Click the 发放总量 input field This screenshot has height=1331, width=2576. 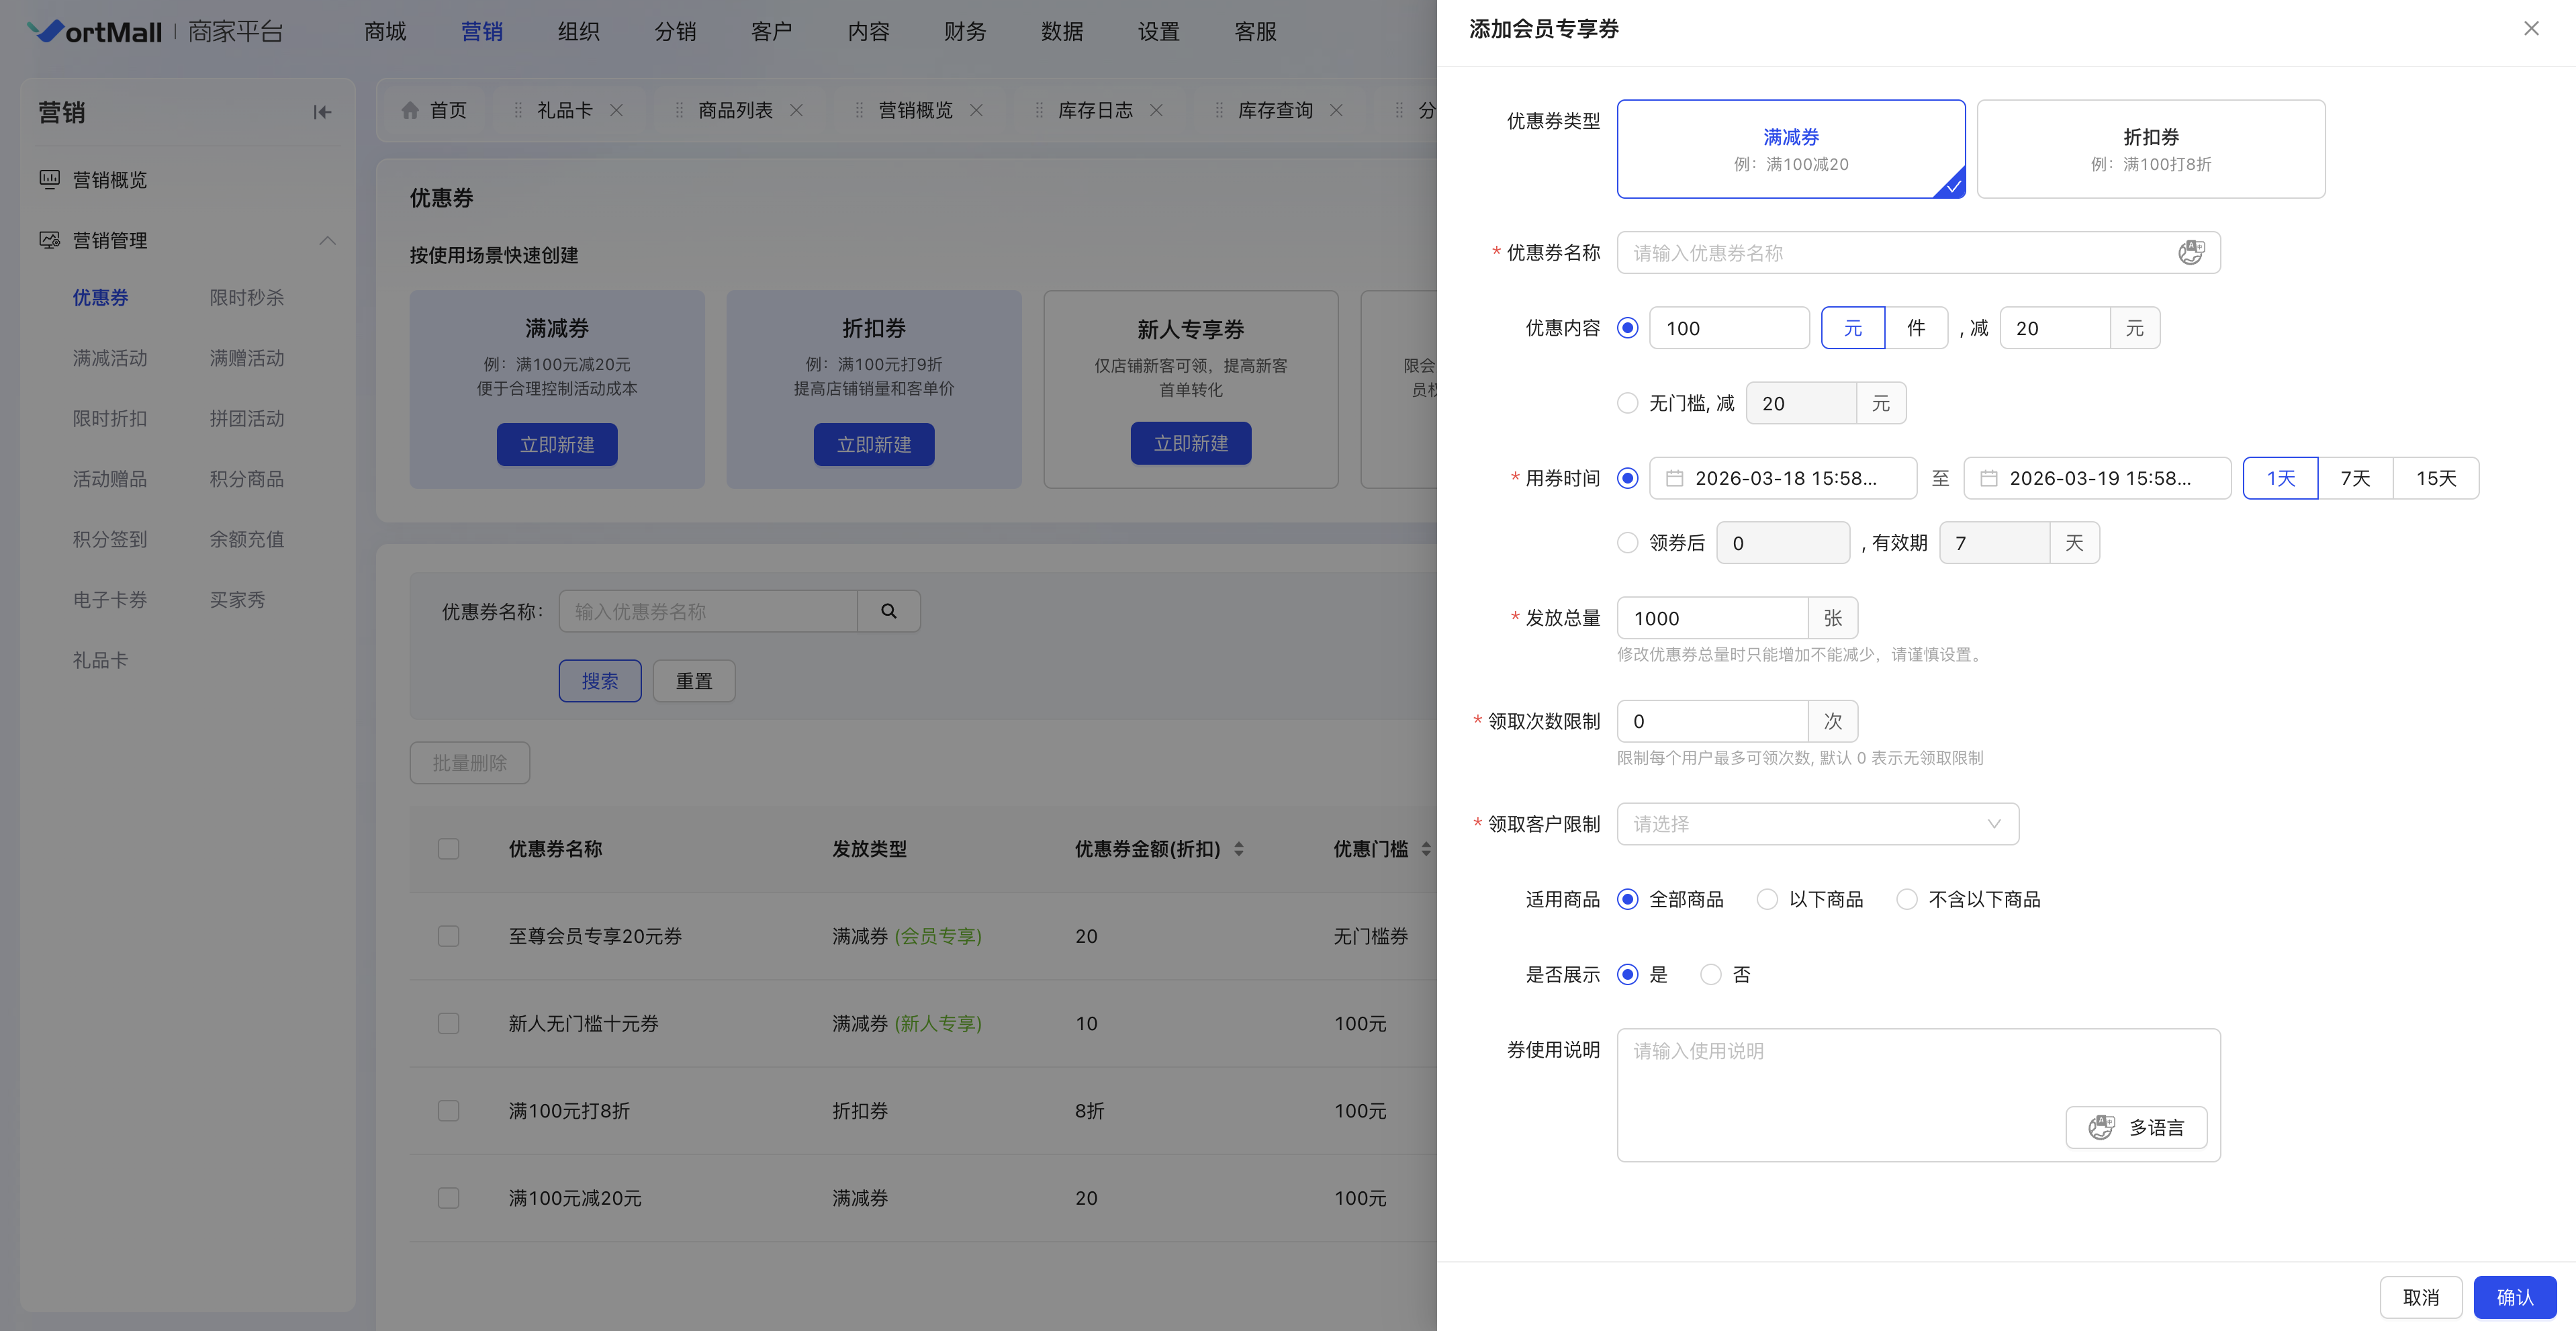pos(1712,618)
